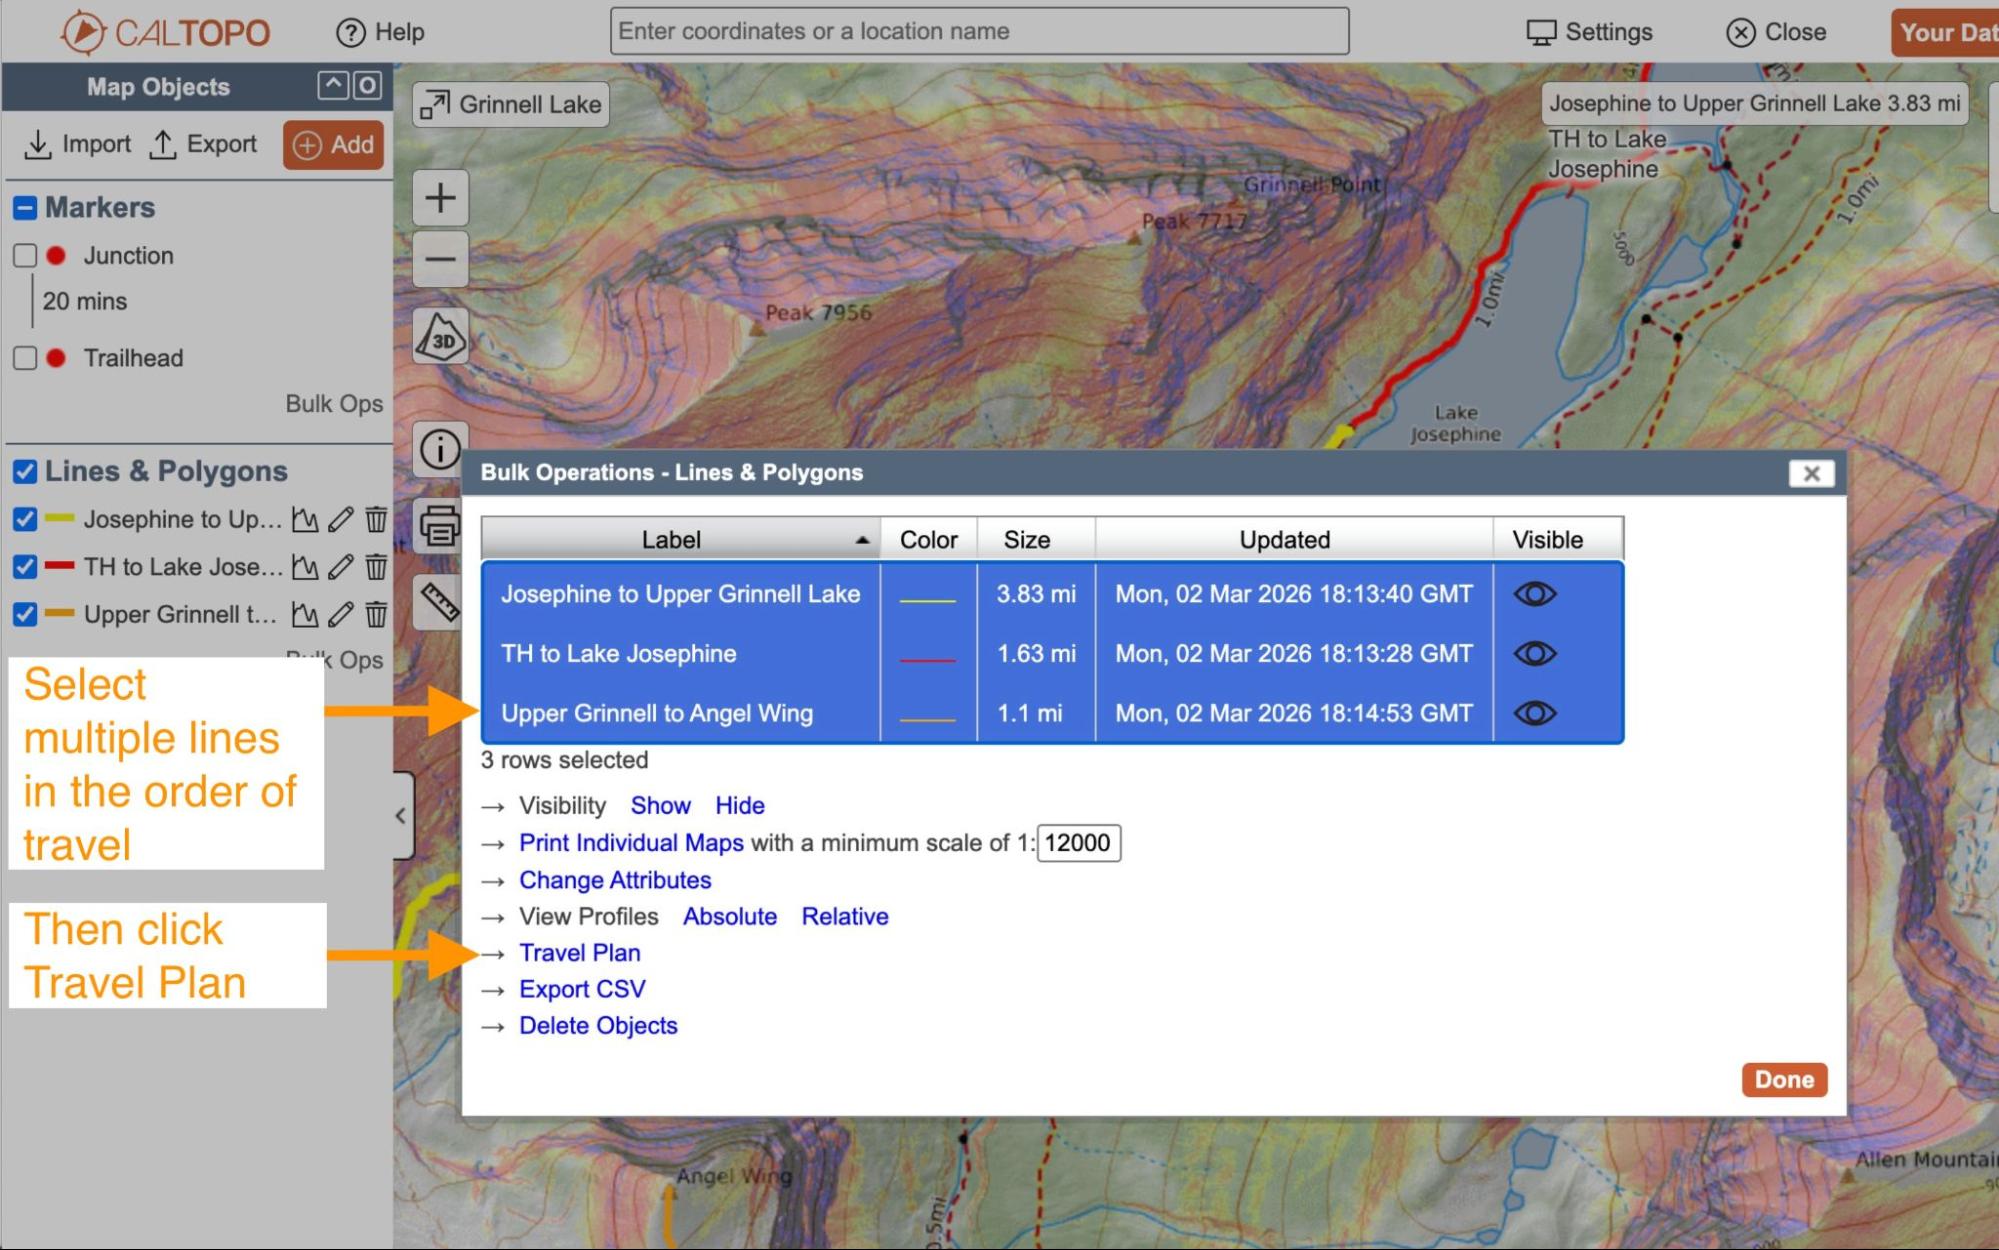Select the ruler measure tool
The height and width of the screenshot is (1250, 1999).
pos(440,601)
